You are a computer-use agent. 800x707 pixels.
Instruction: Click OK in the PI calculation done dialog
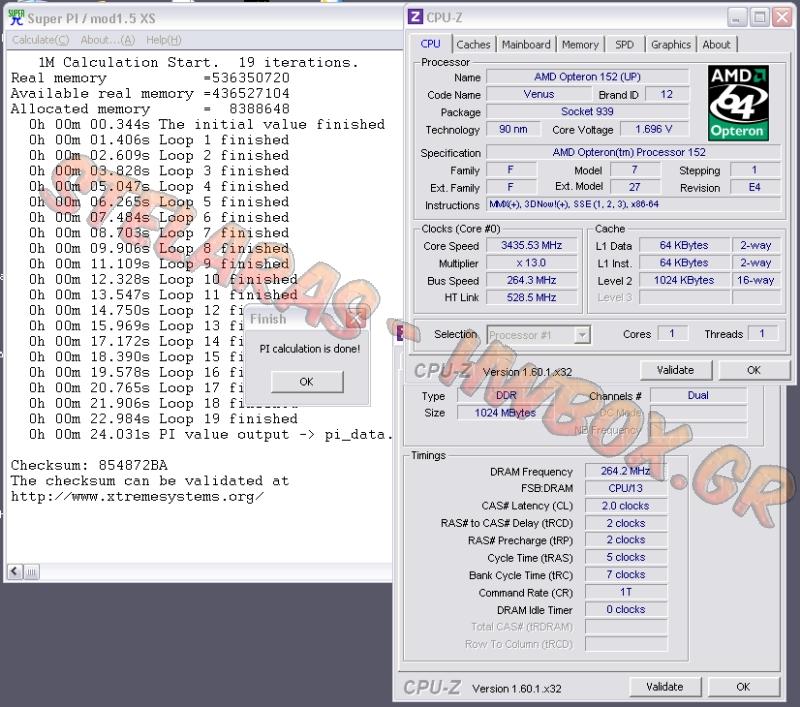[307, 382]
